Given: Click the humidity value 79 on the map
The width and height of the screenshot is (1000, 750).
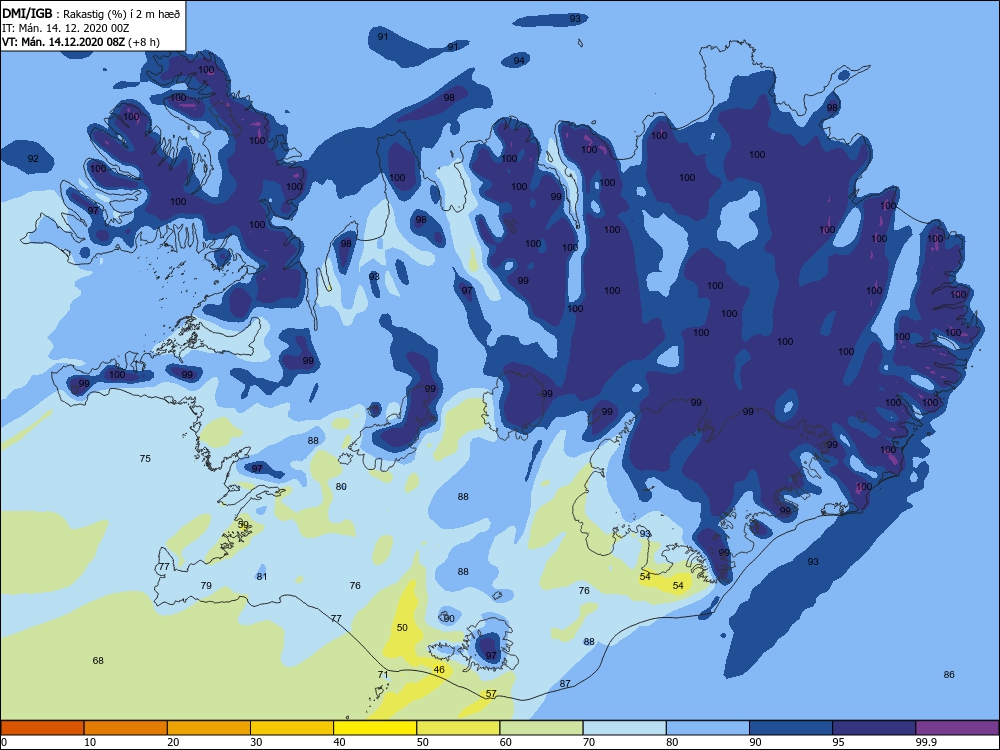Looking at the screenshot, I should (206, 585).
